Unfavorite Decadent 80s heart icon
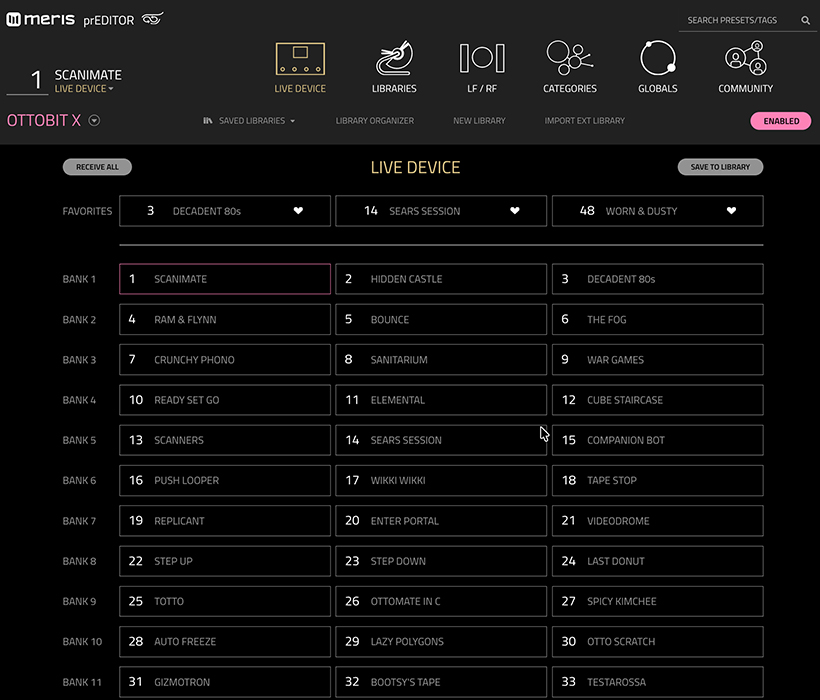This screenshot has width=820, height=700. [x=298, y=211]
